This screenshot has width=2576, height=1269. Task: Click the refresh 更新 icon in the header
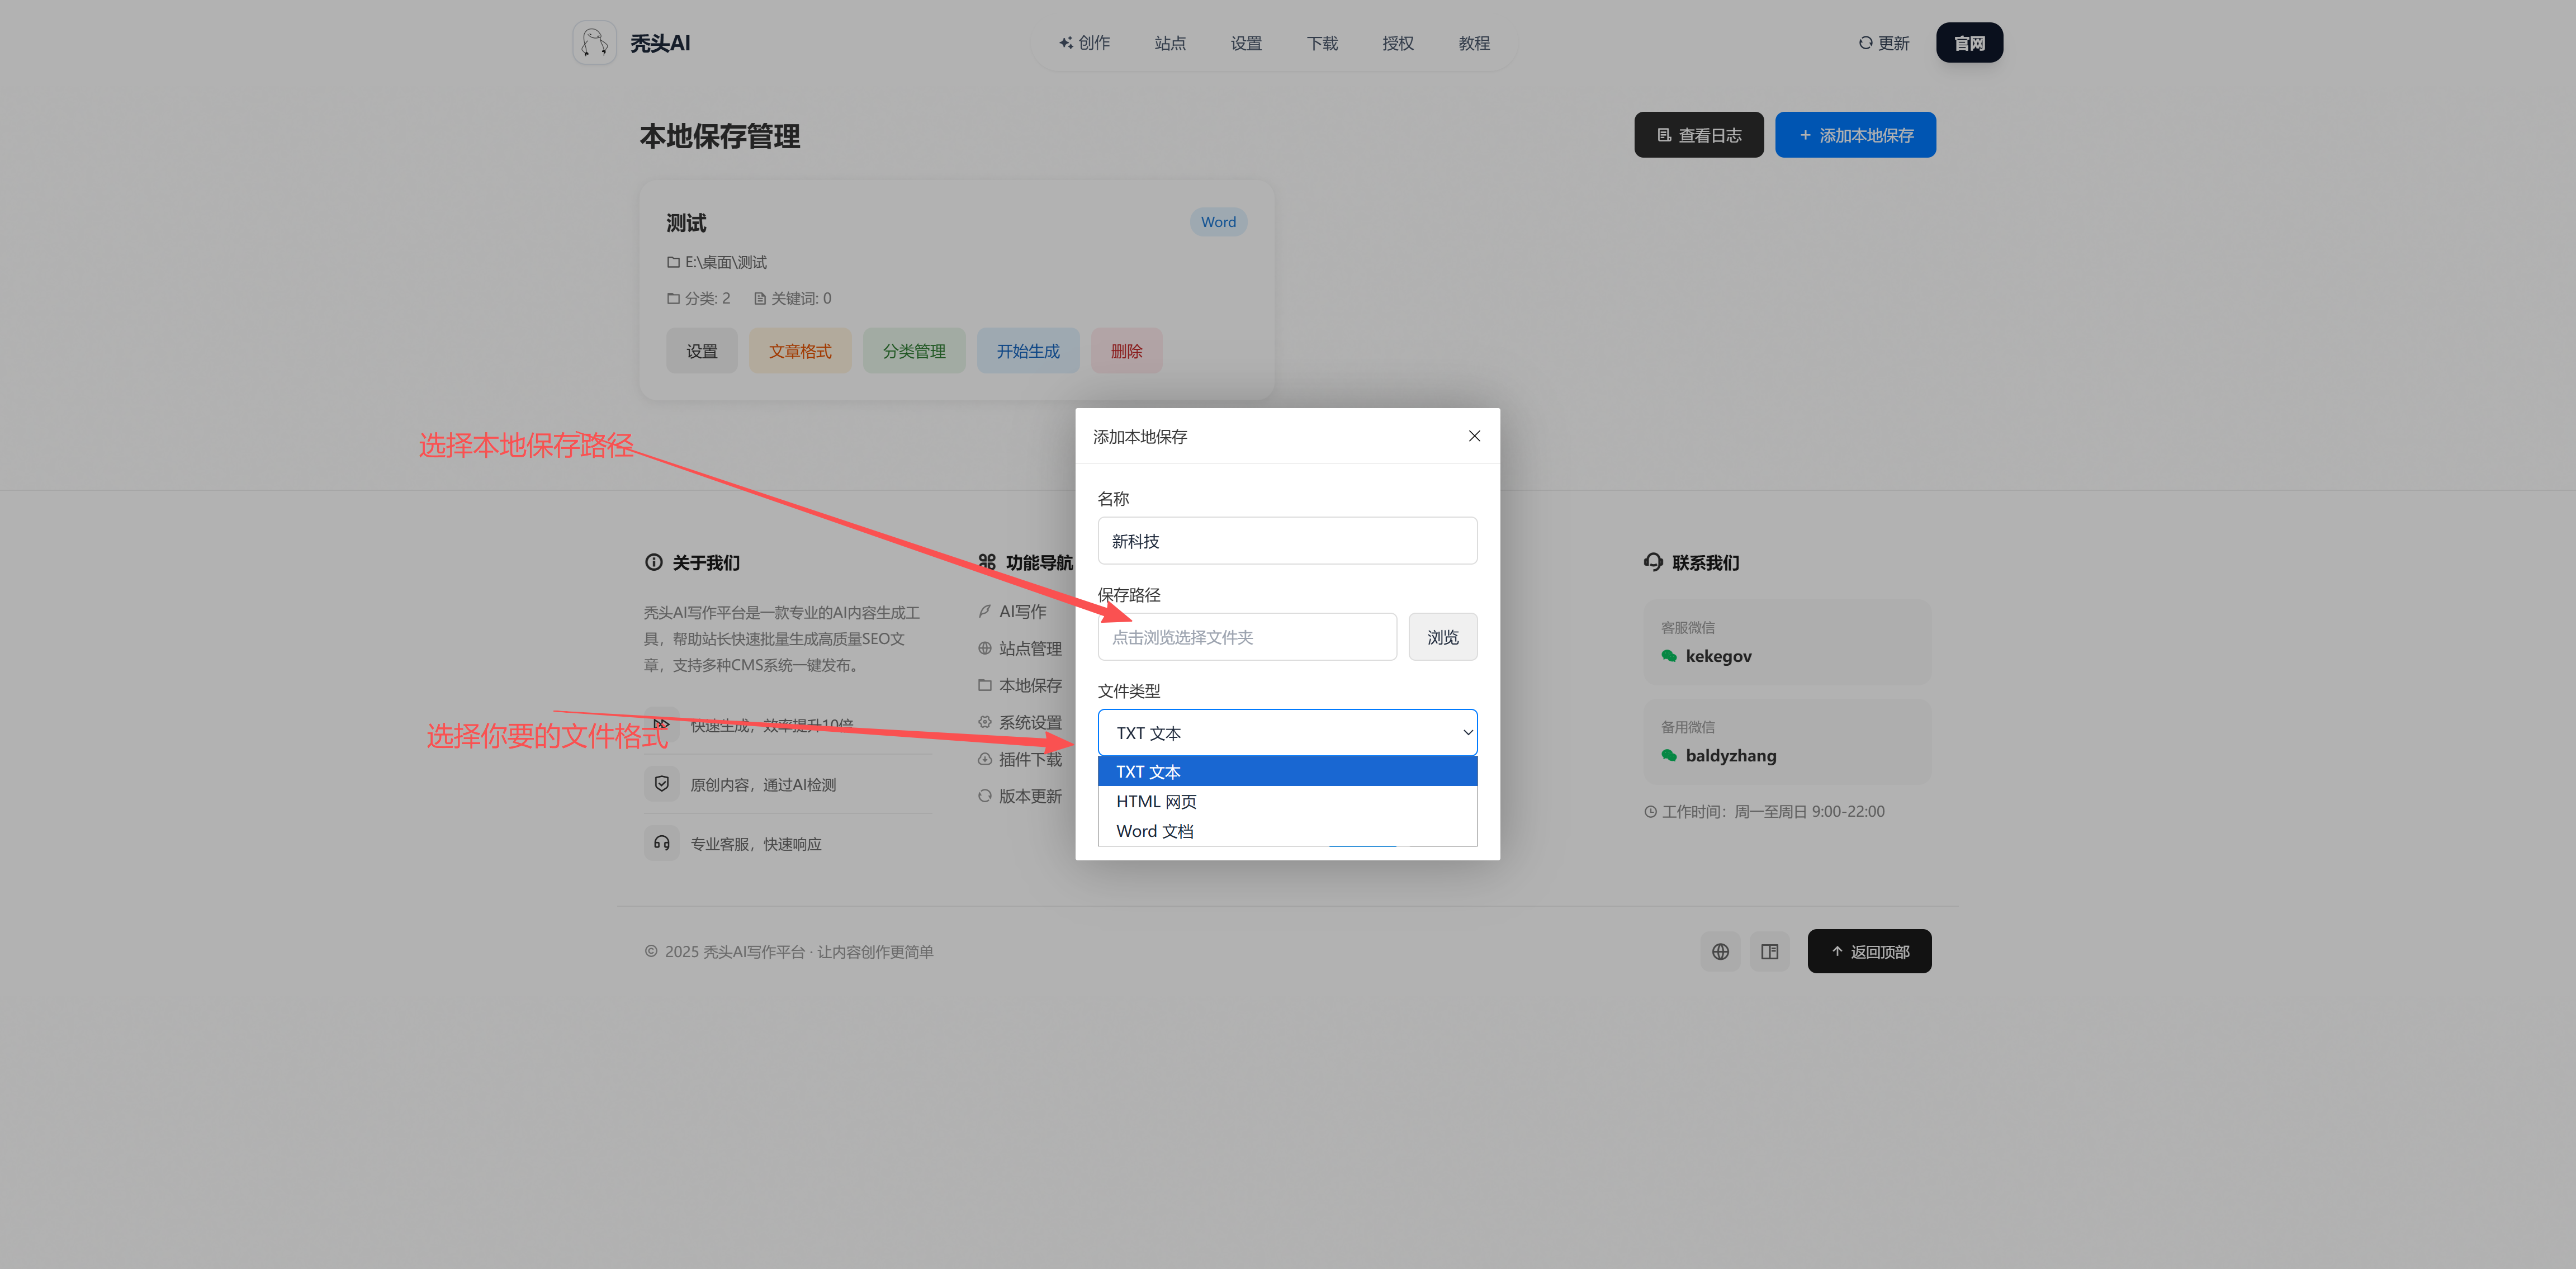[x=1865, y=43]
